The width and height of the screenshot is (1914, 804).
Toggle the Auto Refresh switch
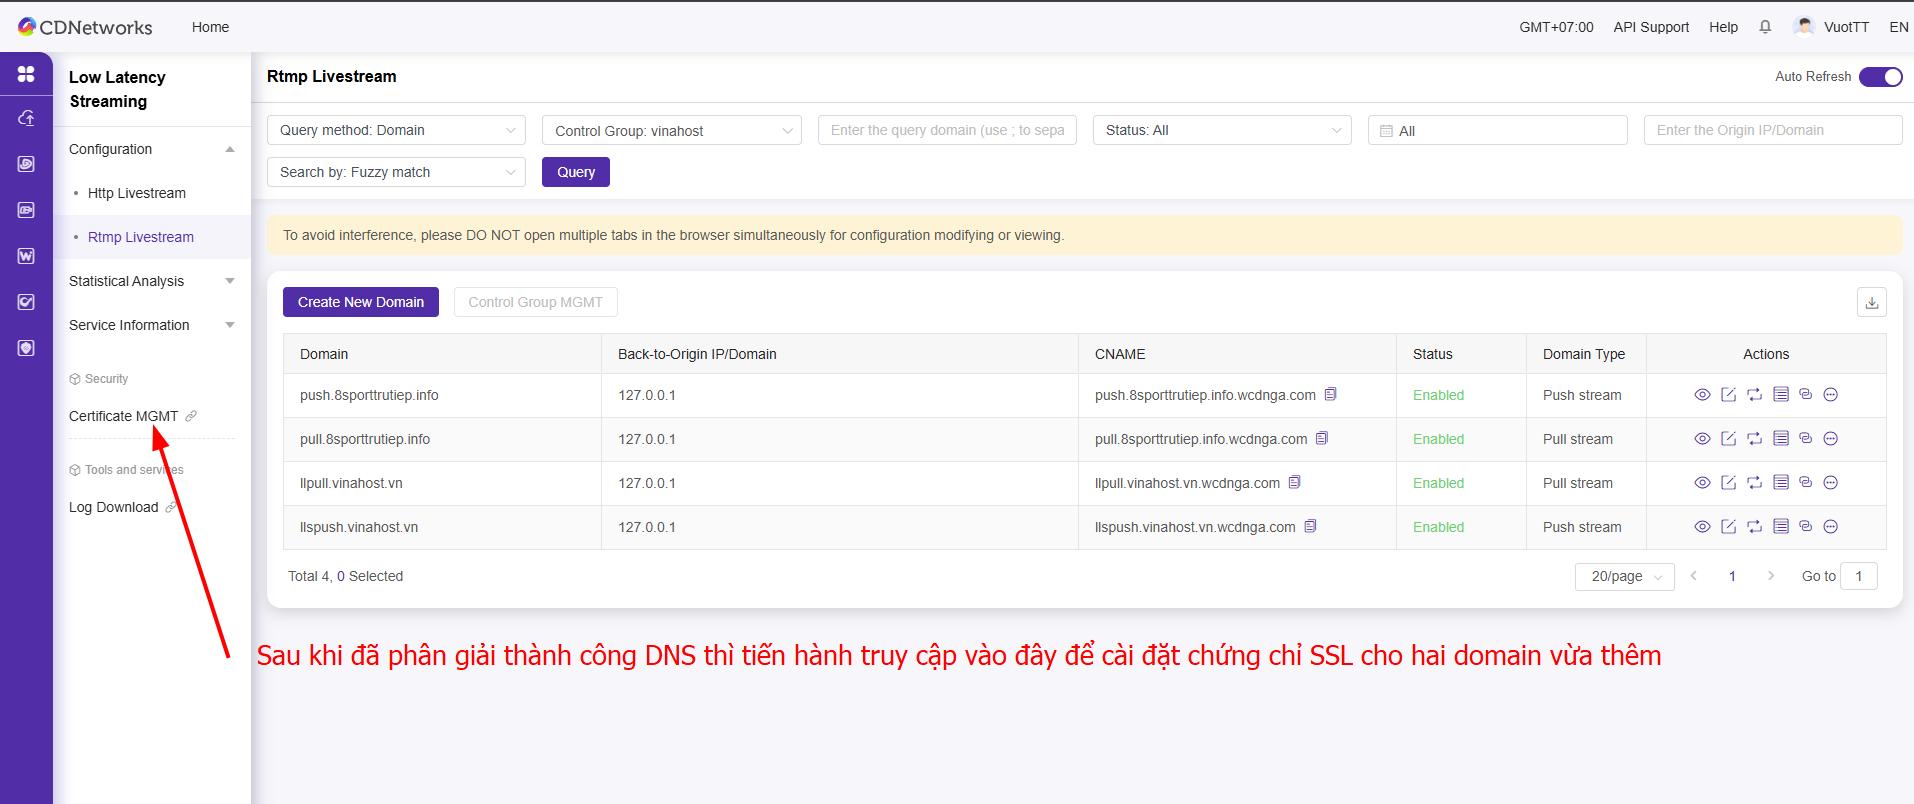point(1880,77)
